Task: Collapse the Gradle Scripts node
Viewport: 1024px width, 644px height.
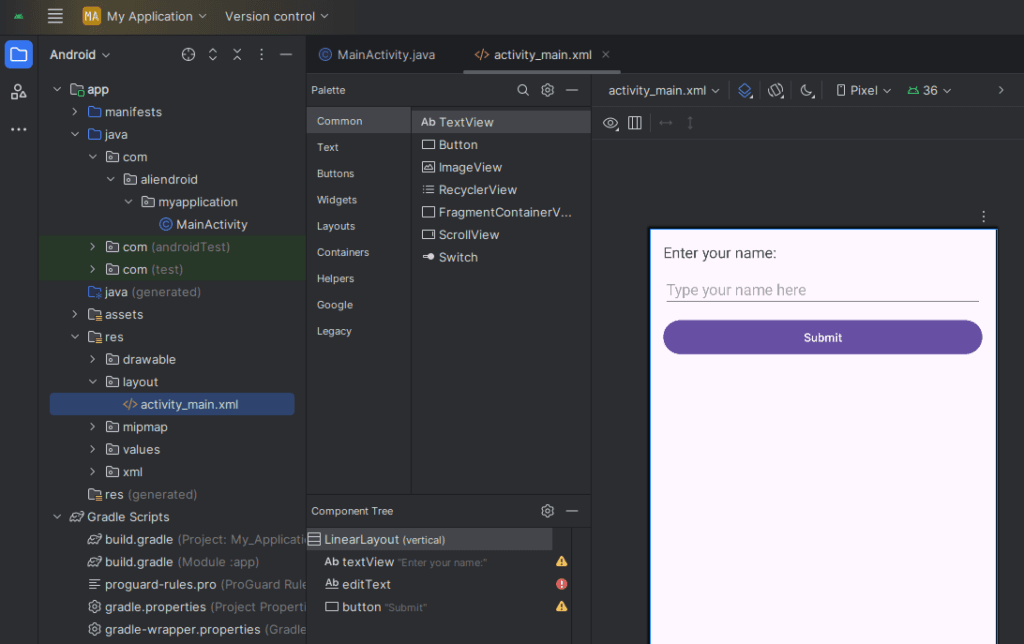Action: click(57, 517)
